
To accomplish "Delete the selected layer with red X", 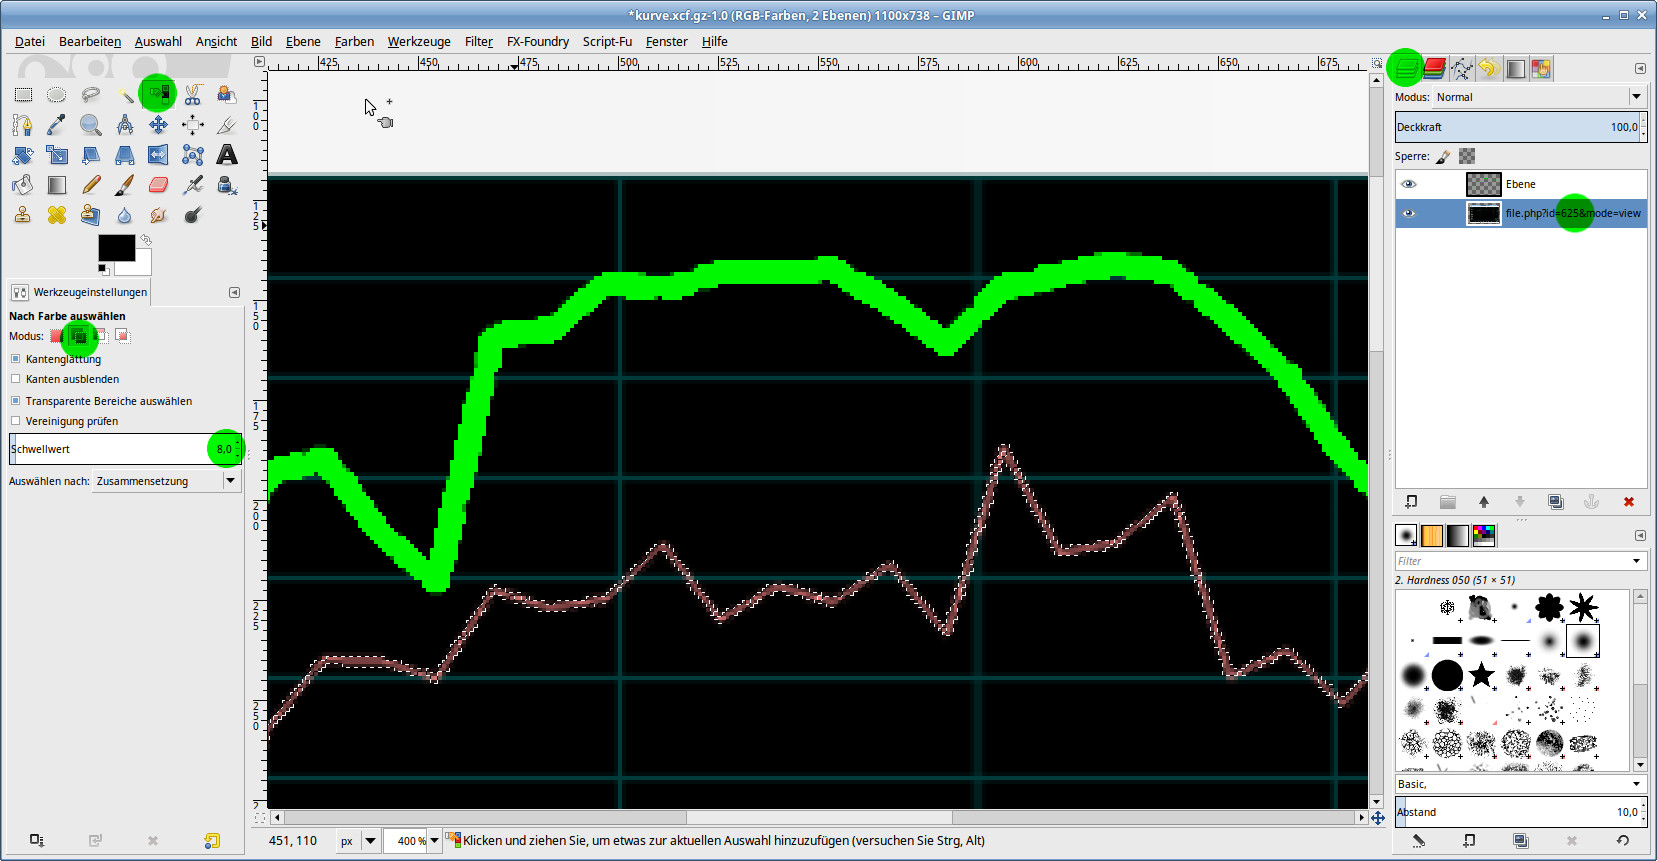I will click(1629, 502).
